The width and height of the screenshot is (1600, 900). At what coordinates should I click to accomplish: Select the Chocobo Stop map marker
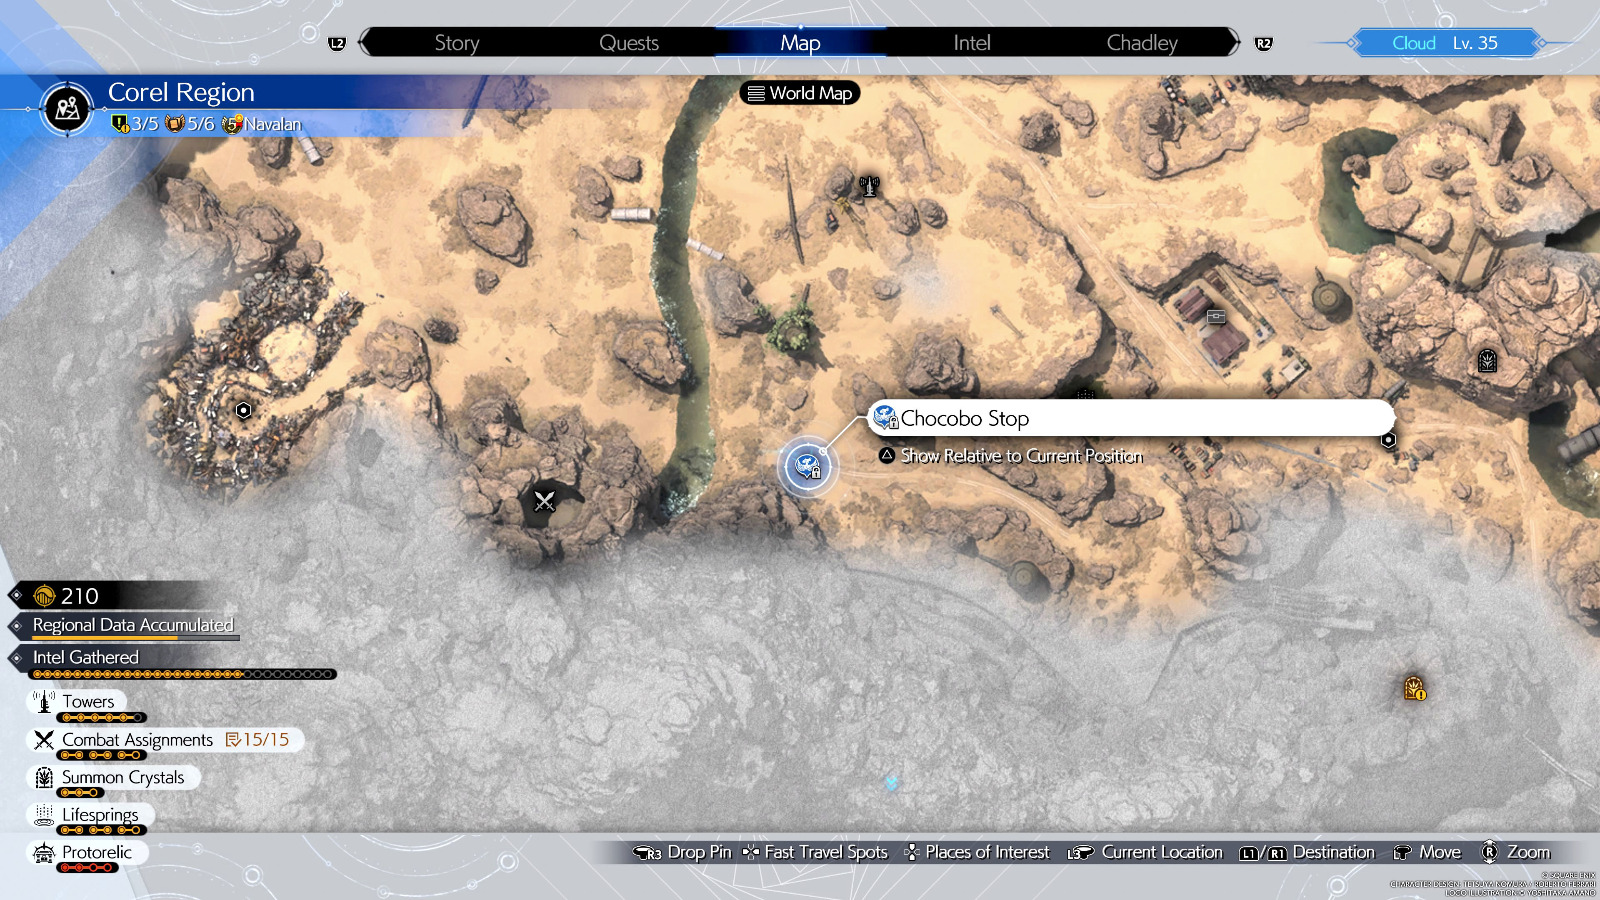(x=807, y=466)
